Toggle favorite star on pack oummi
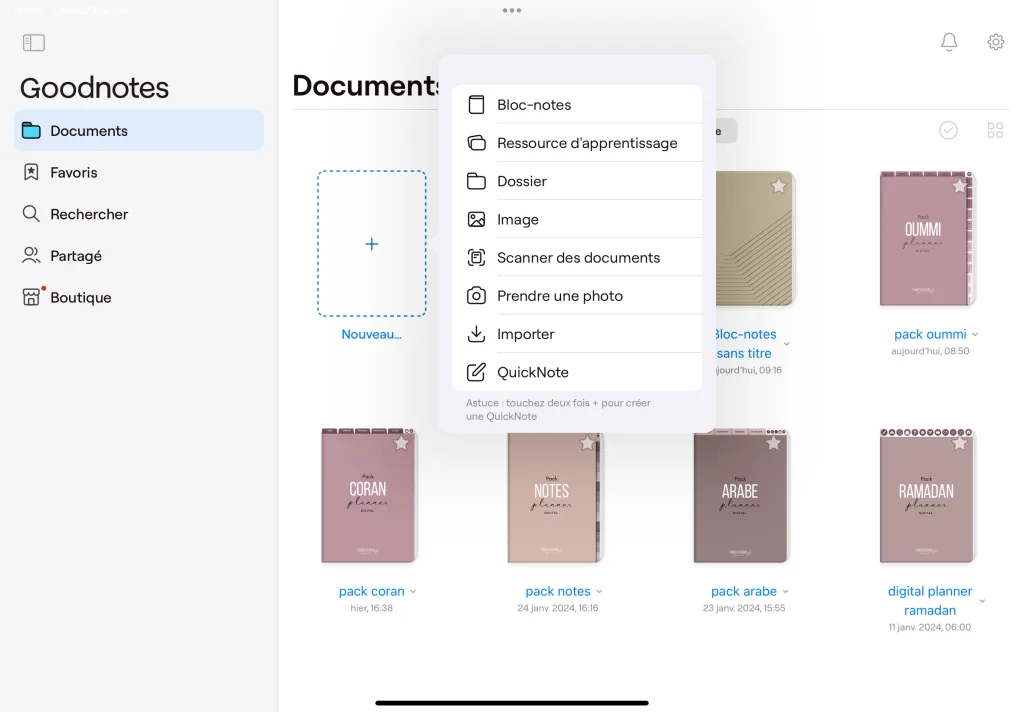The image size is (1024, 712). [x=959, y=186]
